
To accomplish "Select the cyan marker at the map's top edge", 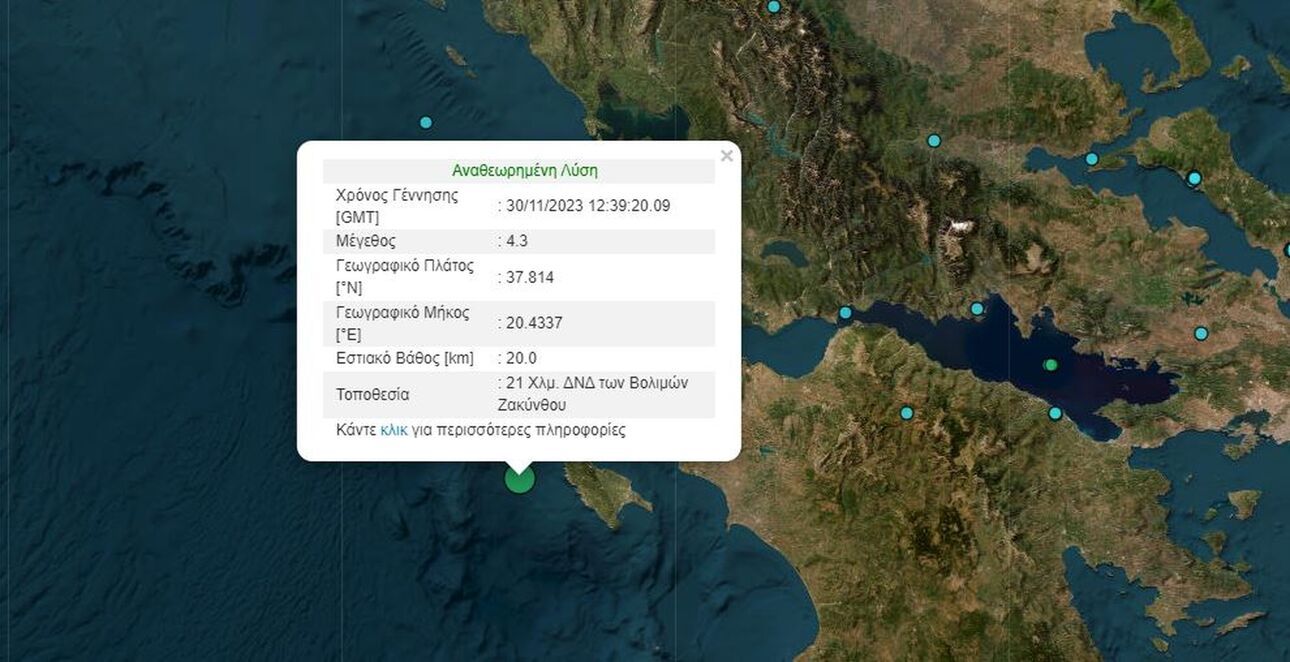I will 773,7.
